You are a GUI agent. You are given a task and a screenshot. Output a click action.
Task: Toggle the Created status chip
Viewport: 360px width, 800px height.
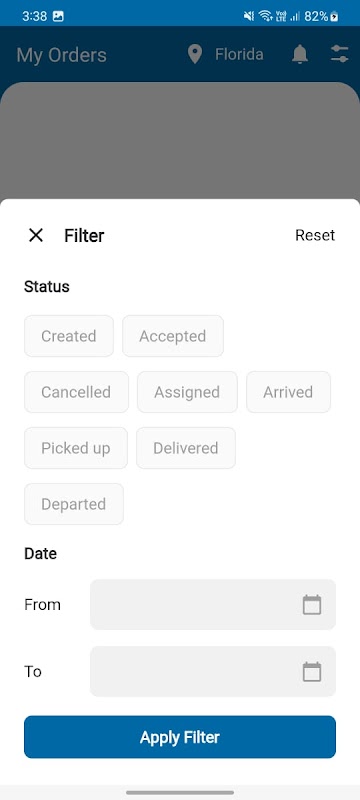[x=69, y=336]
